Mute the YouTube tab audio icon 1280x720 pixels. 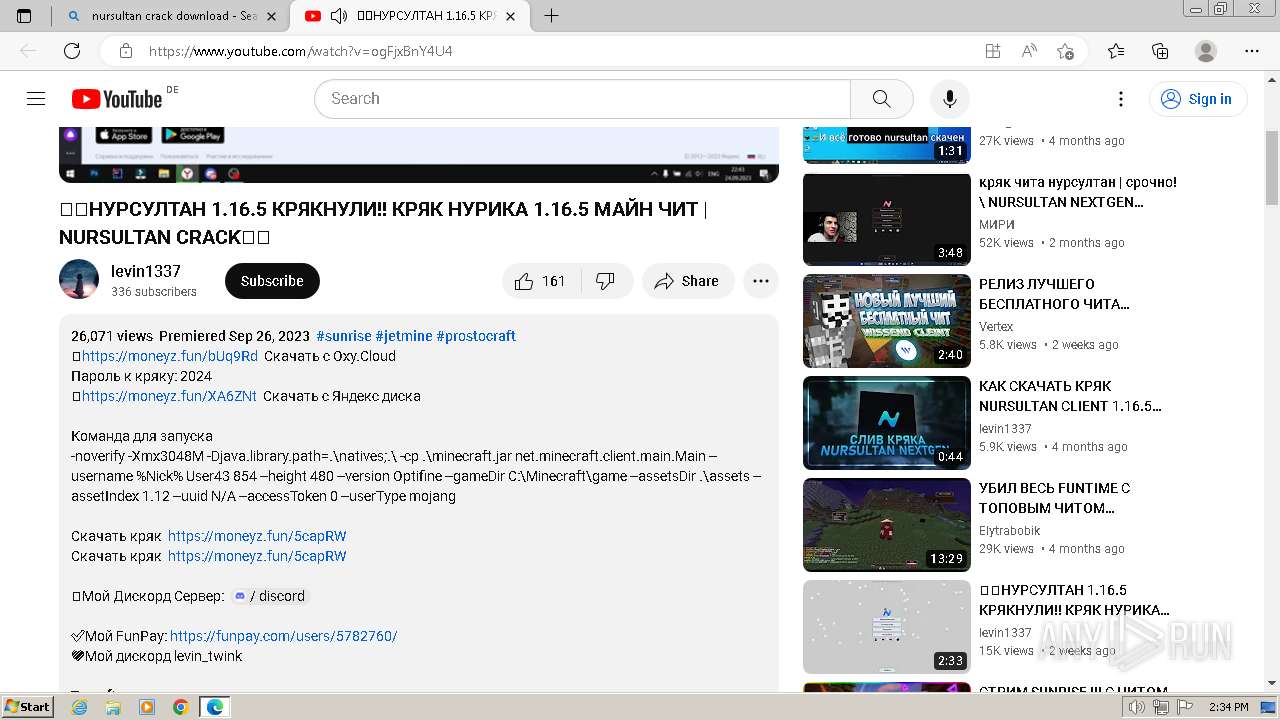click(339, 16)
